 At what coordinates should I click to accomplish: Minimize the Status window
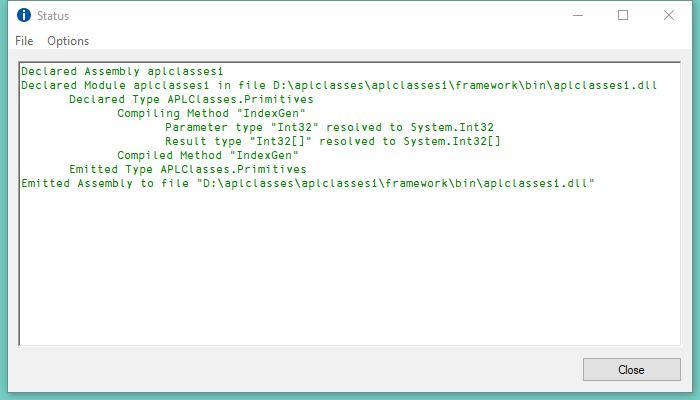(578, 16)
